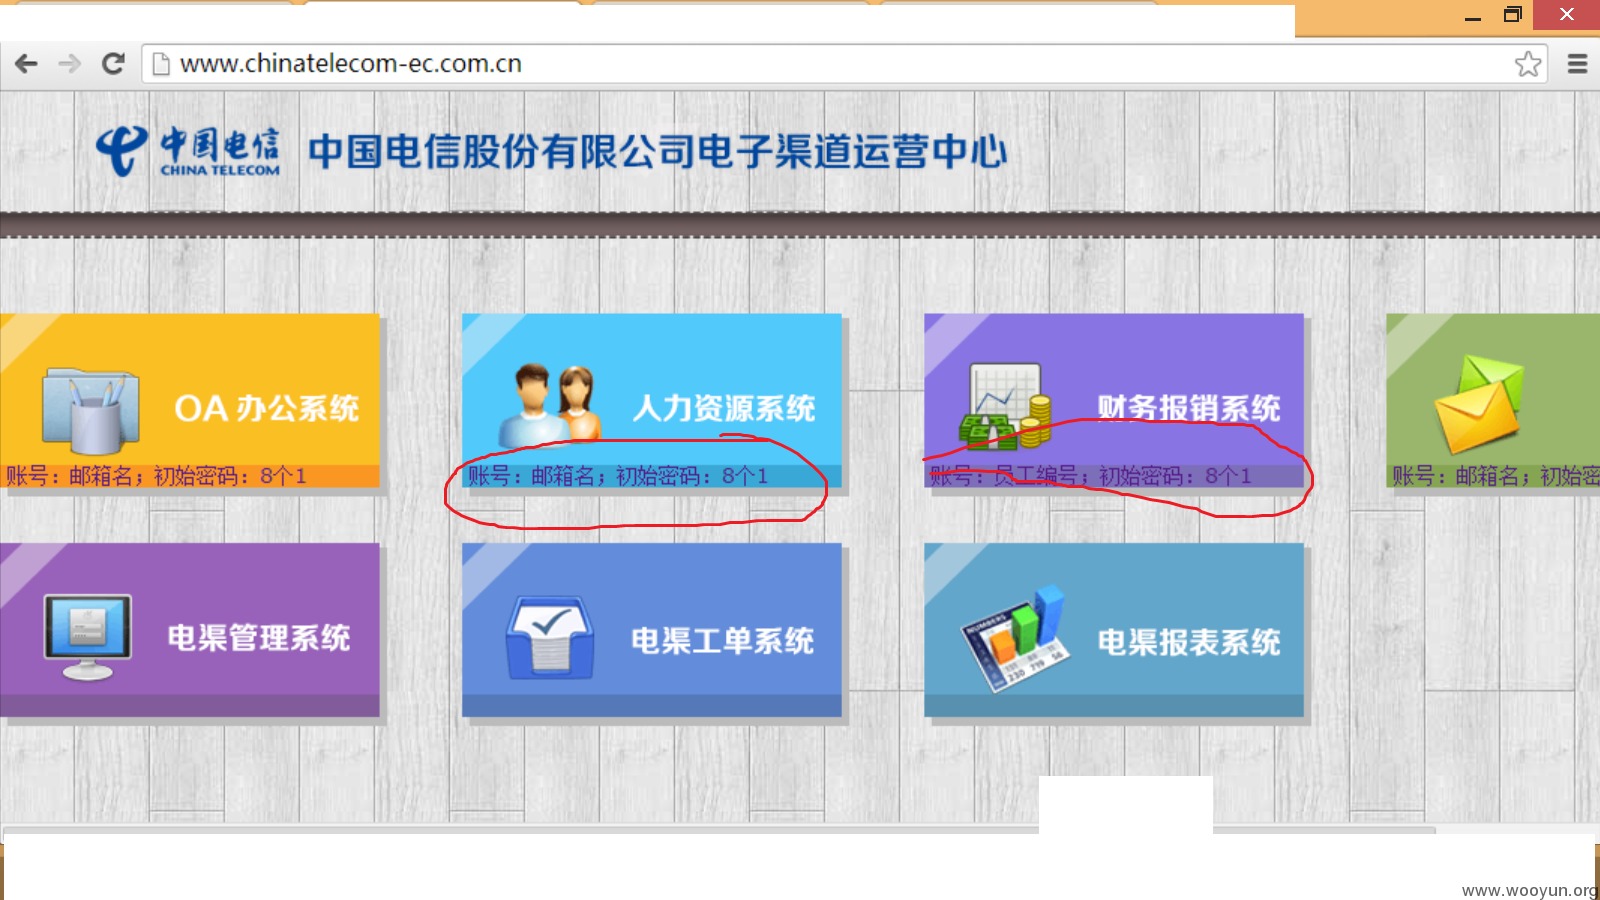Open the browser hamburger menu
The width and height of the screenshot is (1600, 900).
(1578, 64)
